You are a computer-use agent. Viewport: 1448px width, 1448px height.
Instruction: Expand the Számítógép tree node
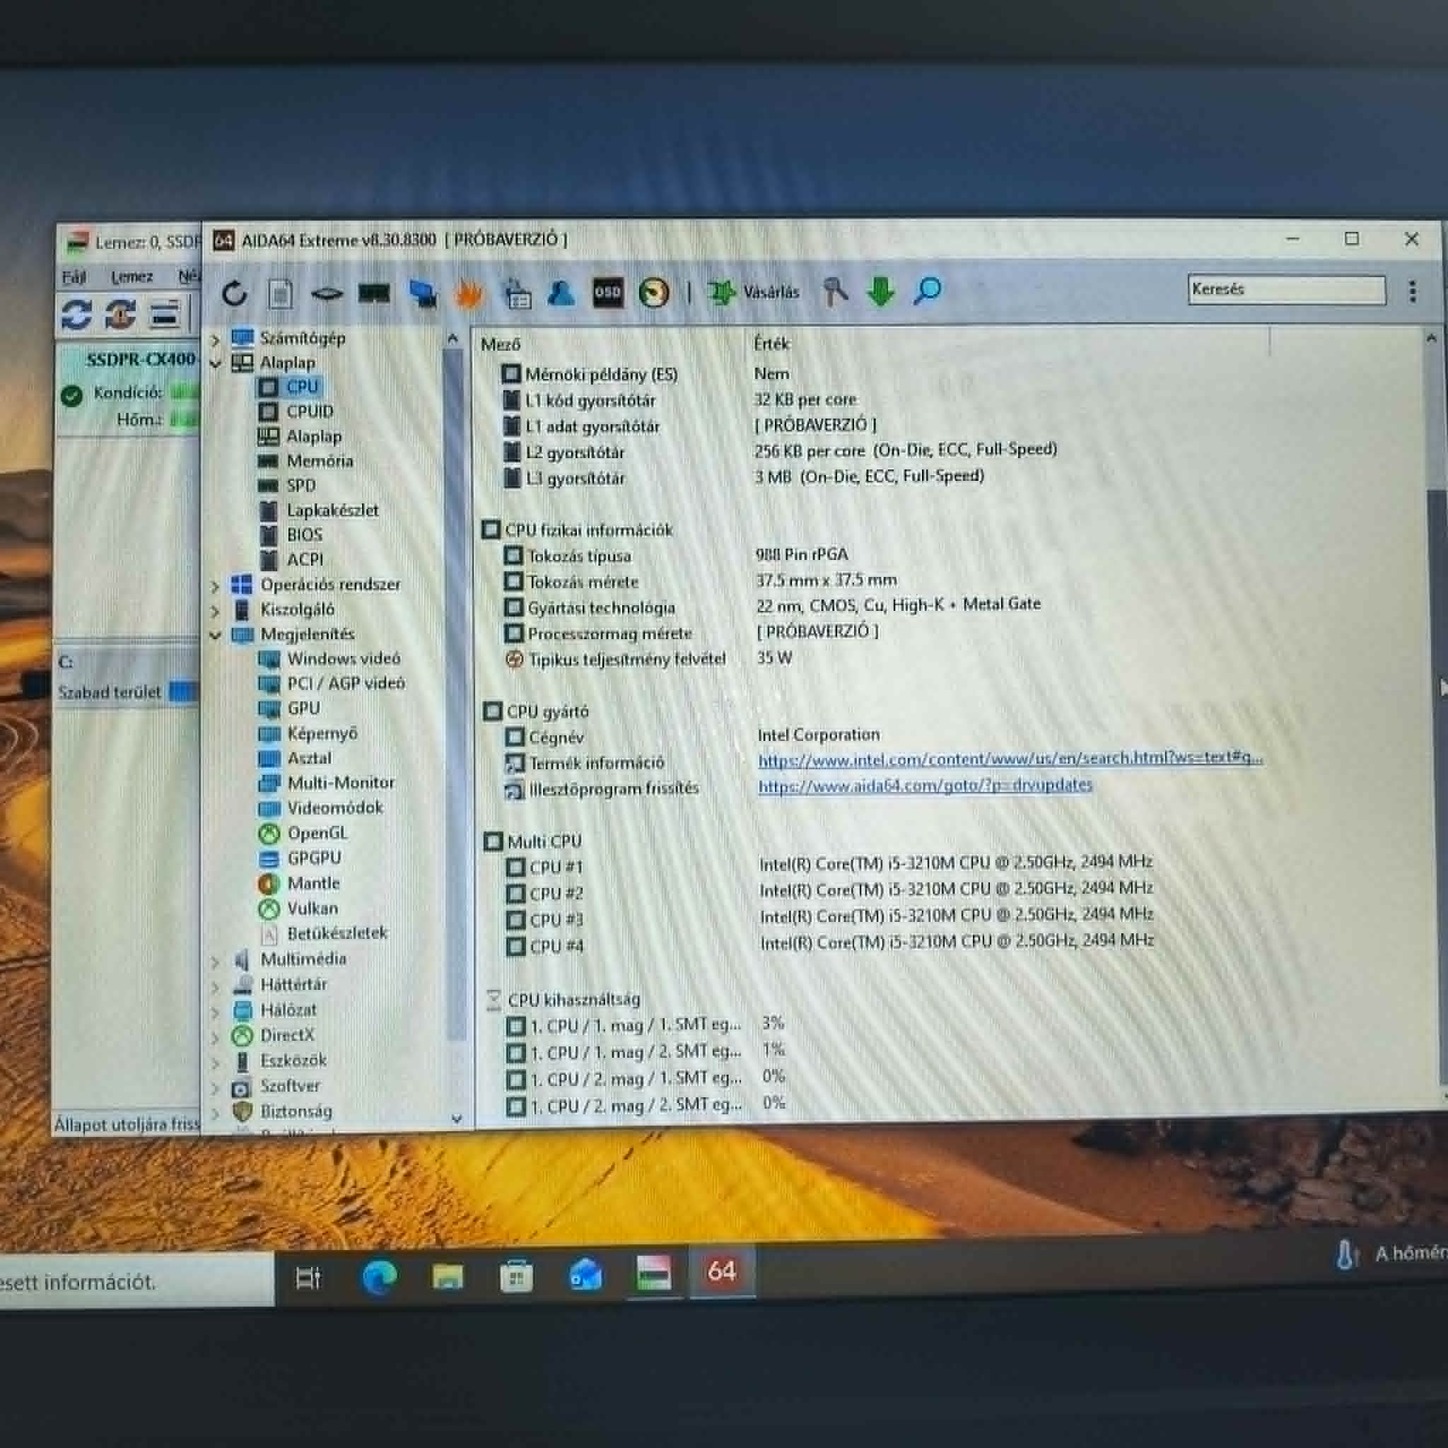click(215, 339)
